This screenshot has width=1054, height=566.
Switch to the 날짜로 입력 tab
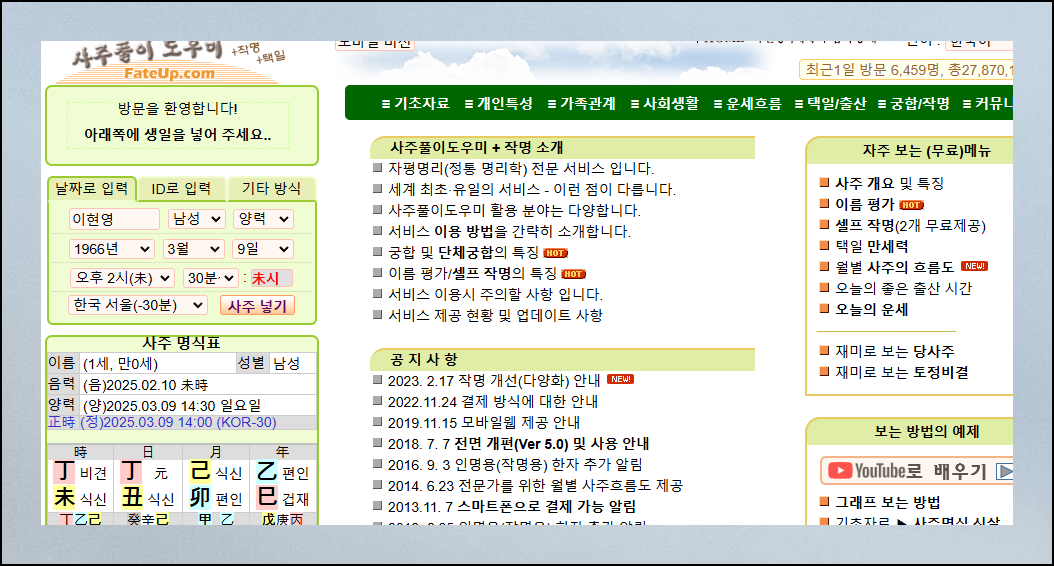pyautogui.click(x=91, y=189)
